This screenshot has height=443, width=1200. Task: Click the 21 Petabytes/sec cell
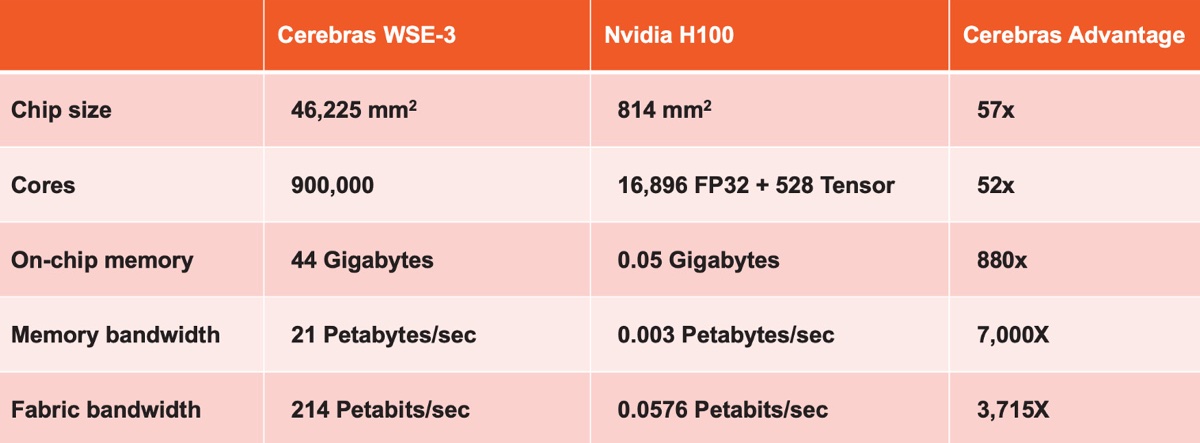coord(383,335)
